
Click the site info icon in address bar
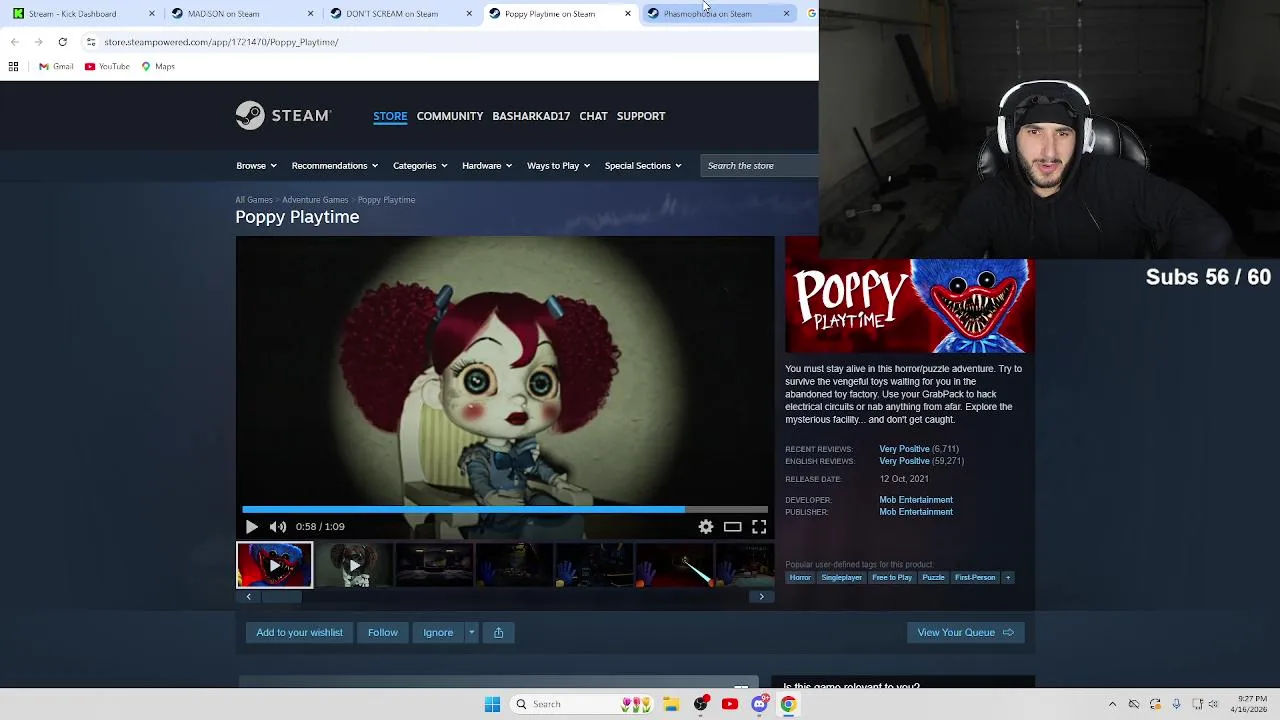pos(91,42)
